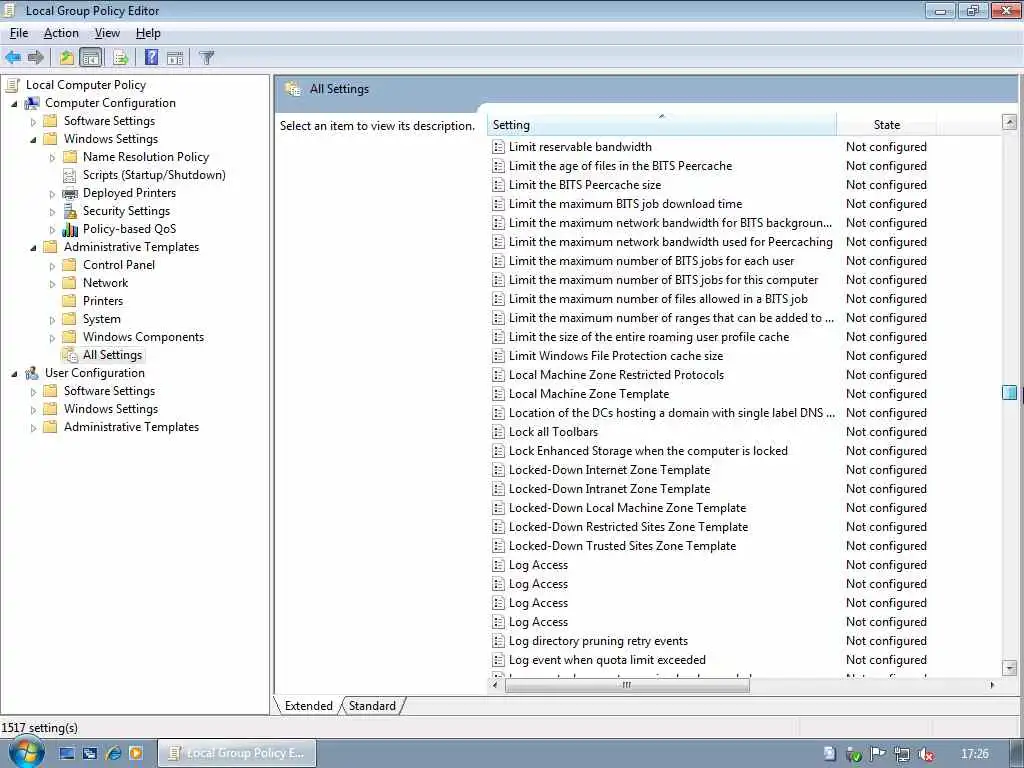Image resolution: width=1024 pixels, height=768 pixels.
Task: Open the Windows Media Player taskbar icon
Action: [x=136, y=753]
